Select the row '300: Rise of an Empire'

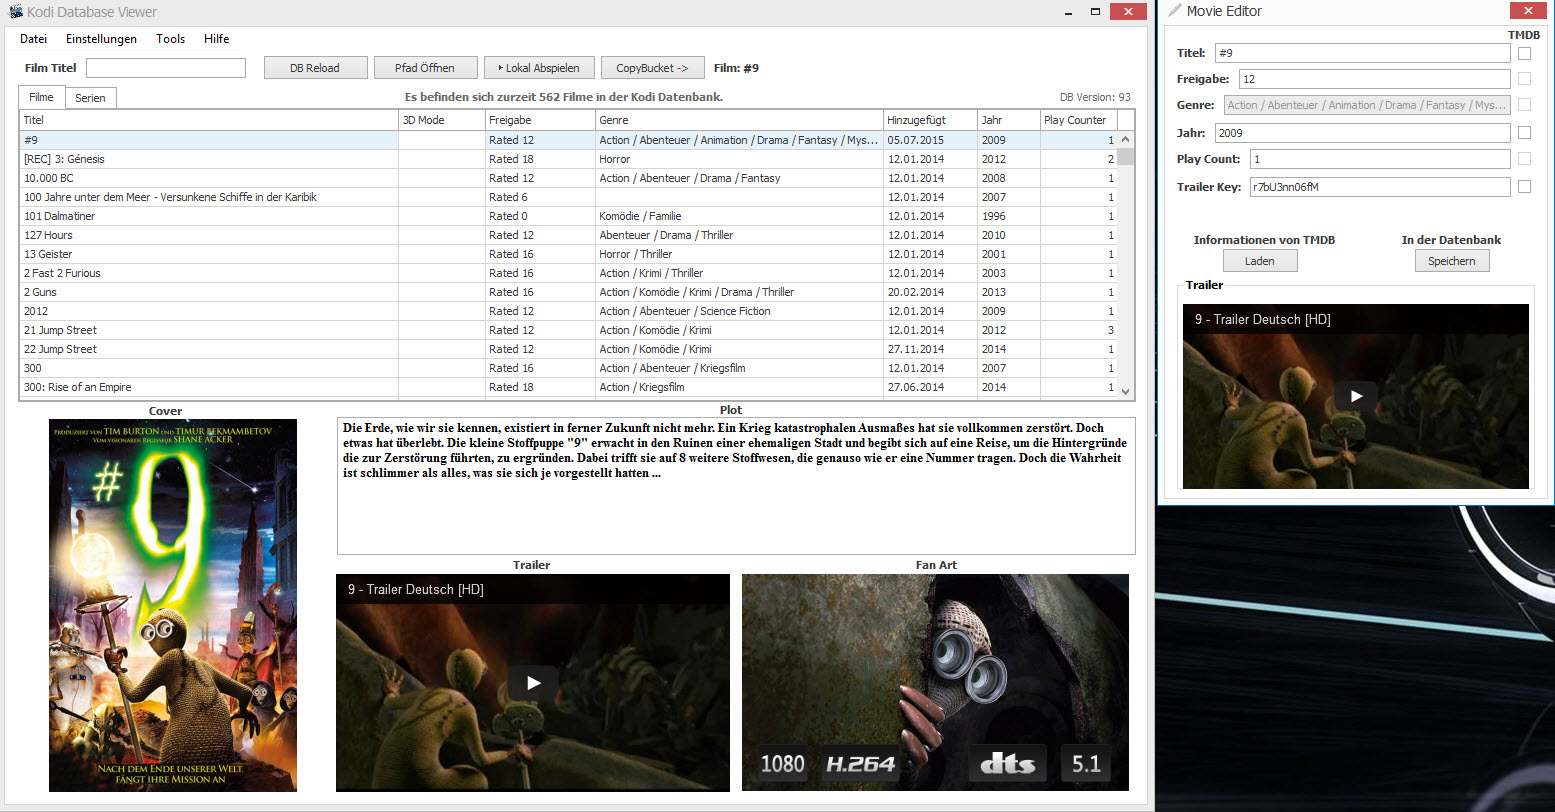pyautogui.click(x=568, y=387)
